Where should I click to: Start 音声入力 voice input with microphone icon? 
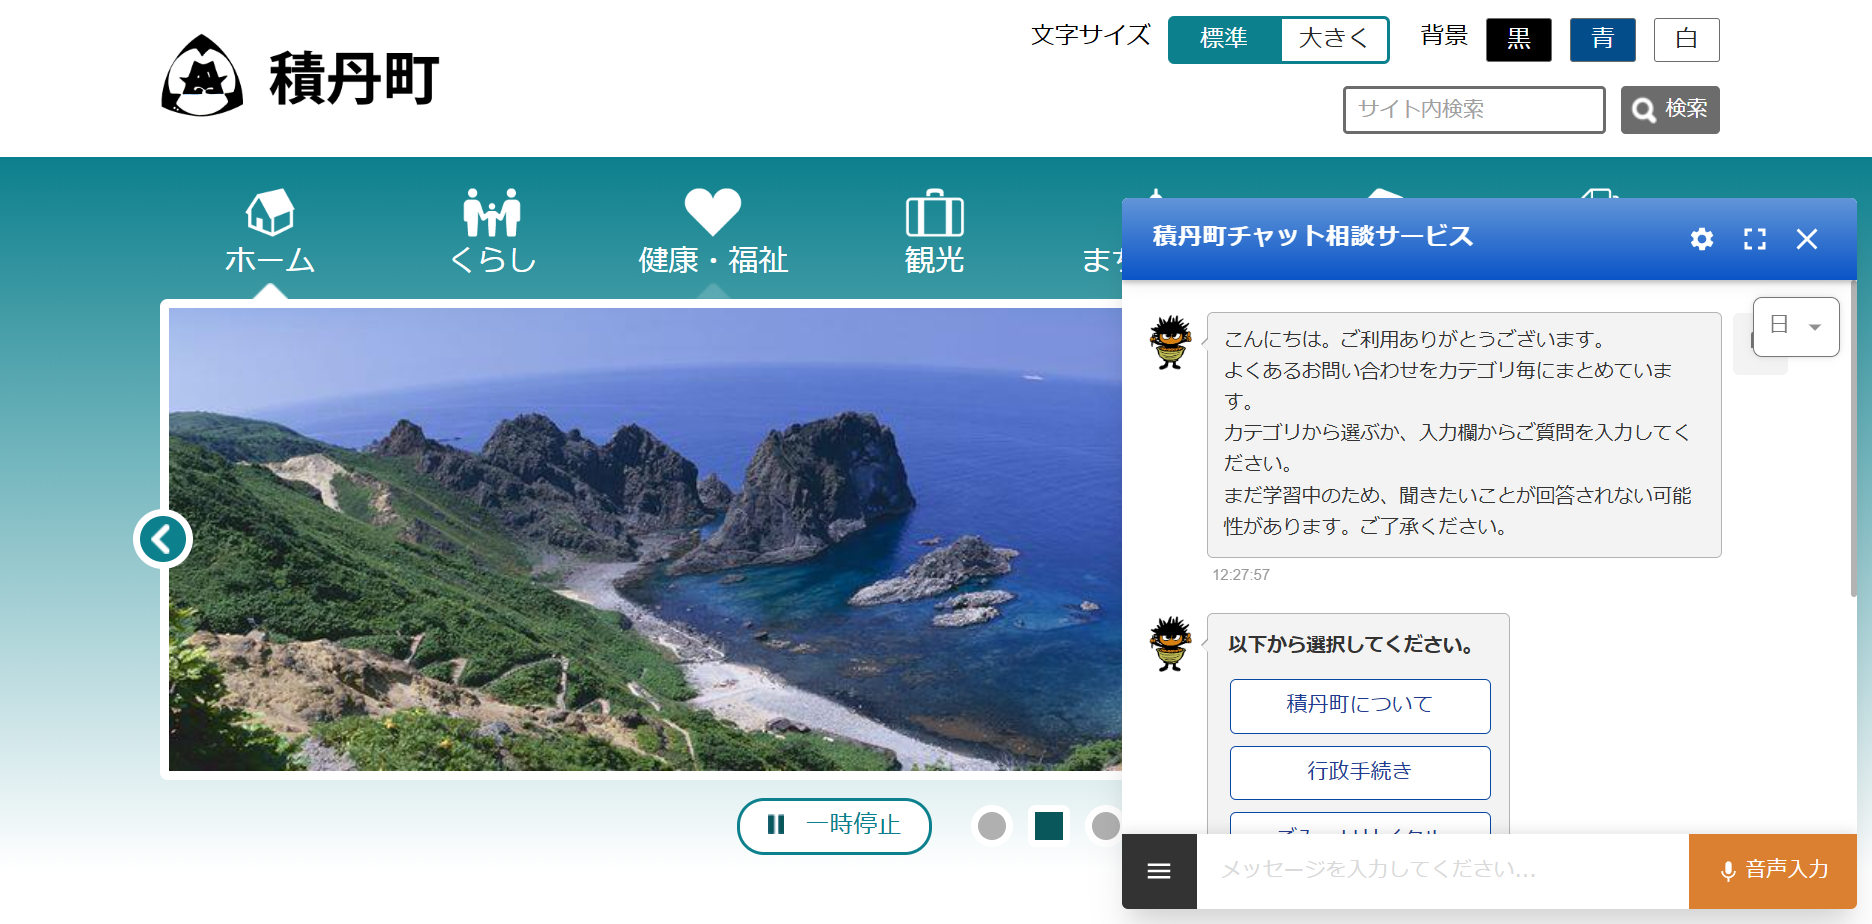tap(1728, 870)
